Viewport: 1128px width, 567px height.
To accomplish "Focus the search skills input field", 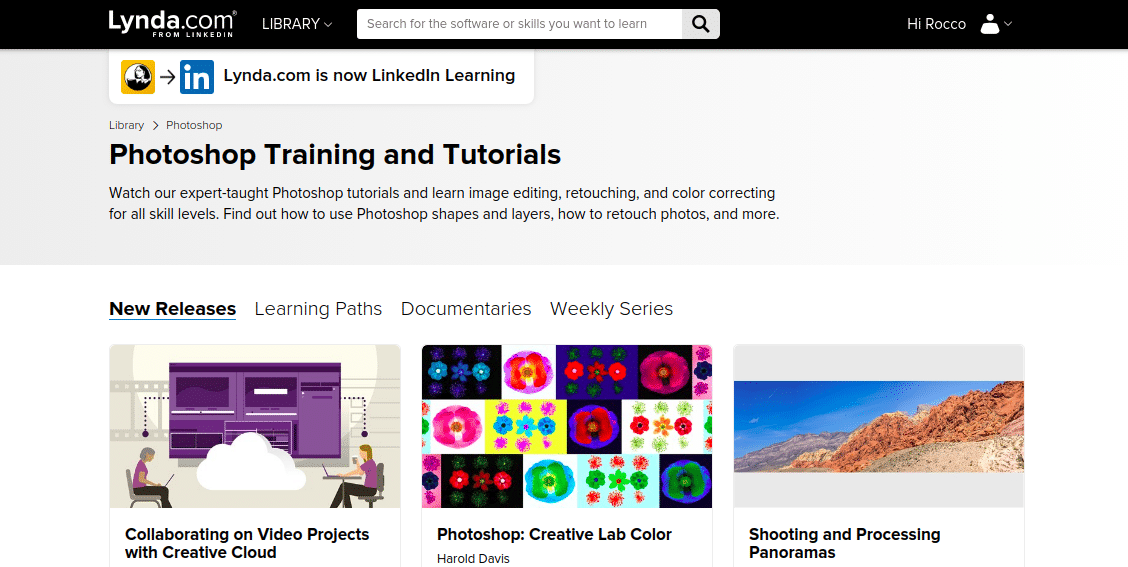I will click(519, 24).
